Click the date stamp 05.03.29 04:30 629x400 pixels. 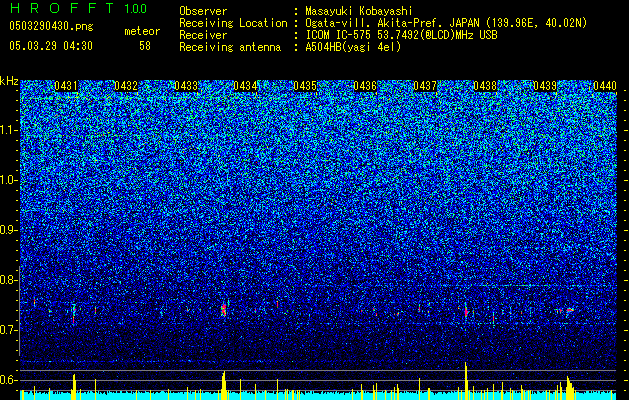(51, 46)
